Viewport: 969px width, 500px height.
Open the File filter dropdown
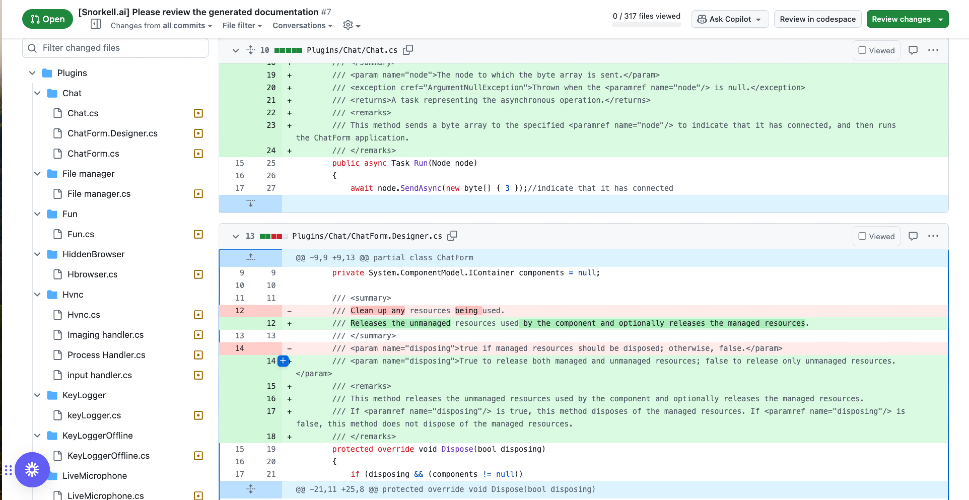click(242, 25)
